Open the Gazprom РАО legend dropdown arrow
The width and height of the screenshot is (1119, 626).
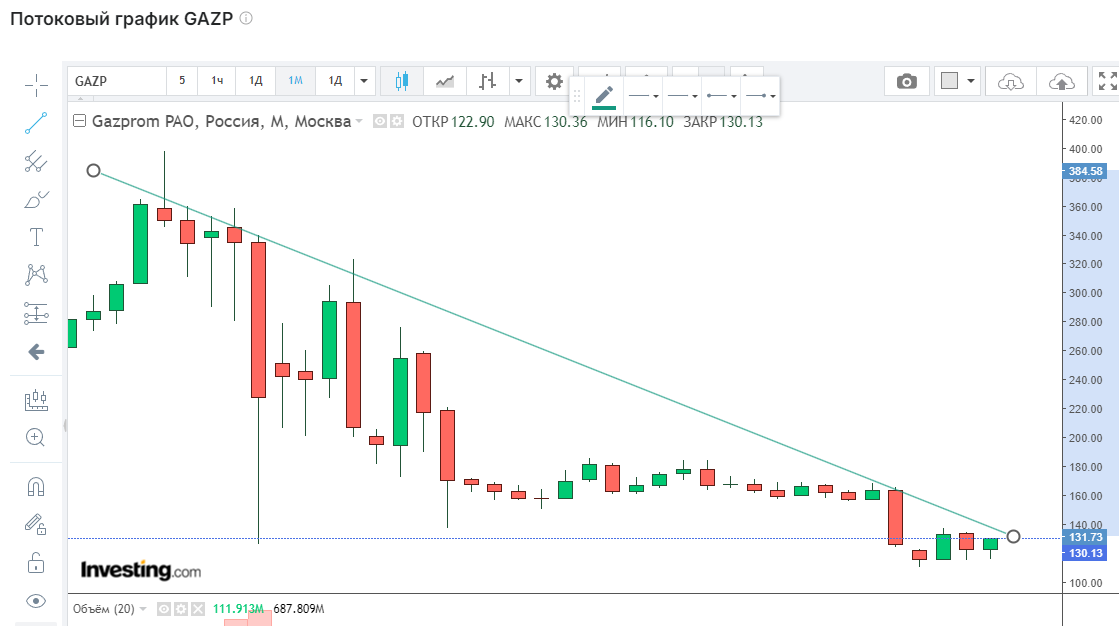359,121
